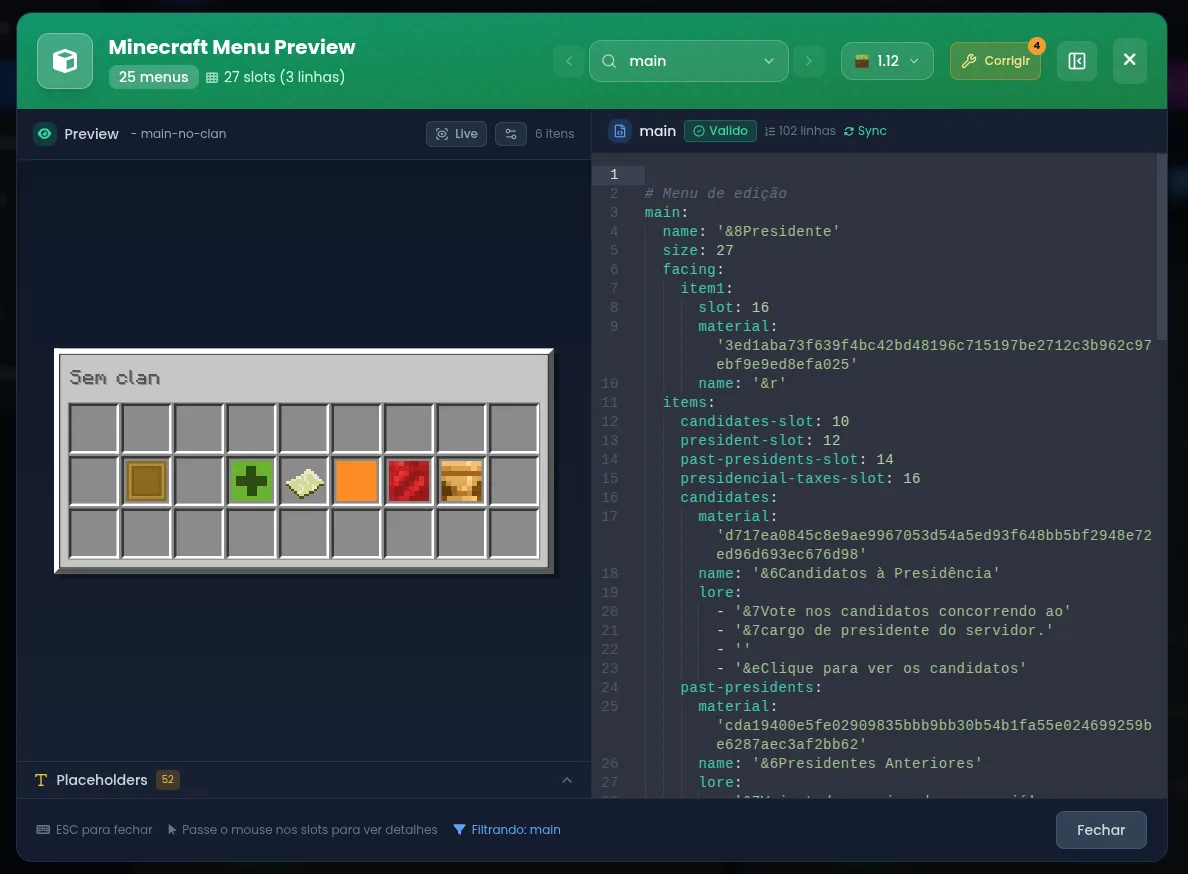Click the 102 linhas indicator
Viewport: 1188px width, 874px height.
pos(800,131)
